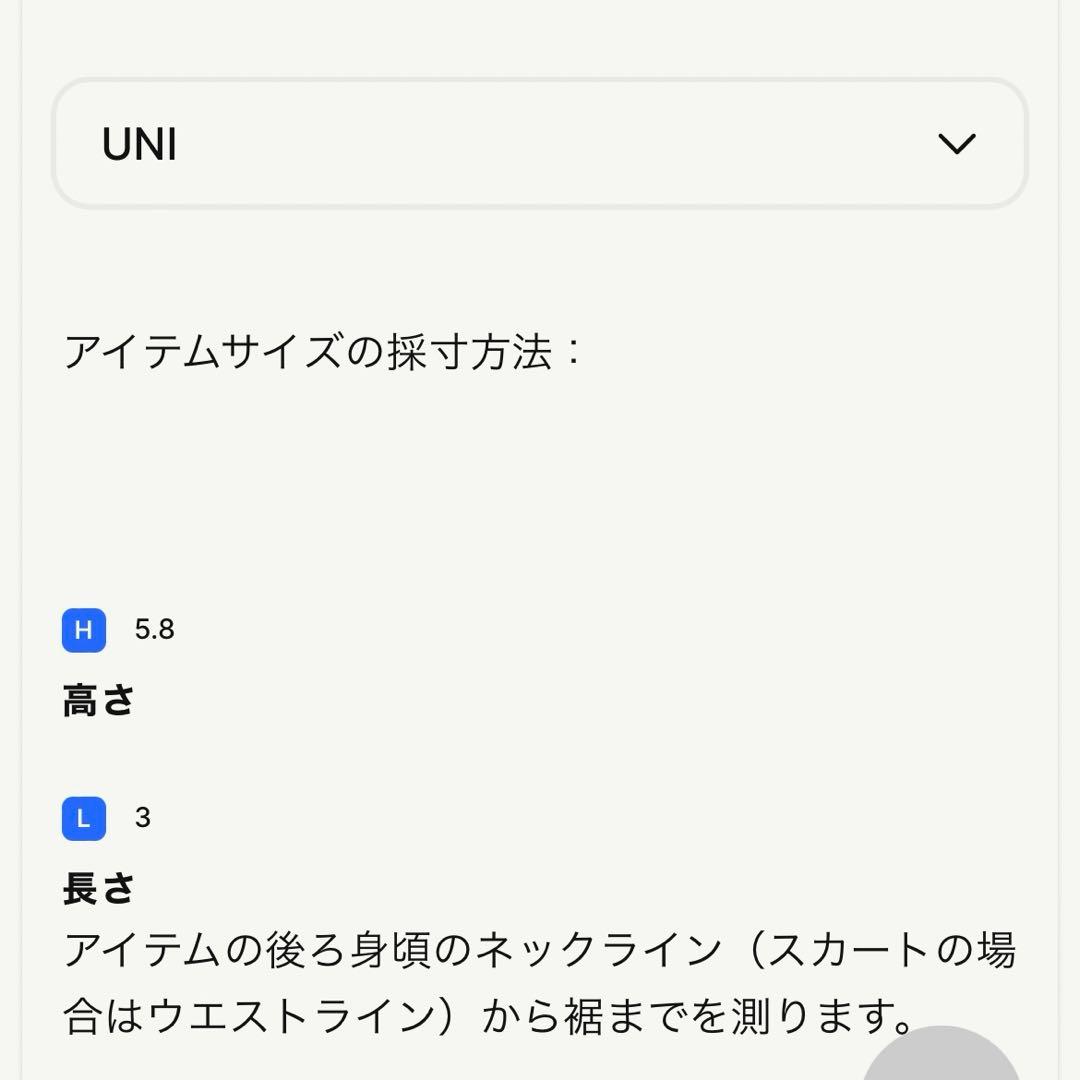Click the blue L length icon

click(x=84, y=819)
